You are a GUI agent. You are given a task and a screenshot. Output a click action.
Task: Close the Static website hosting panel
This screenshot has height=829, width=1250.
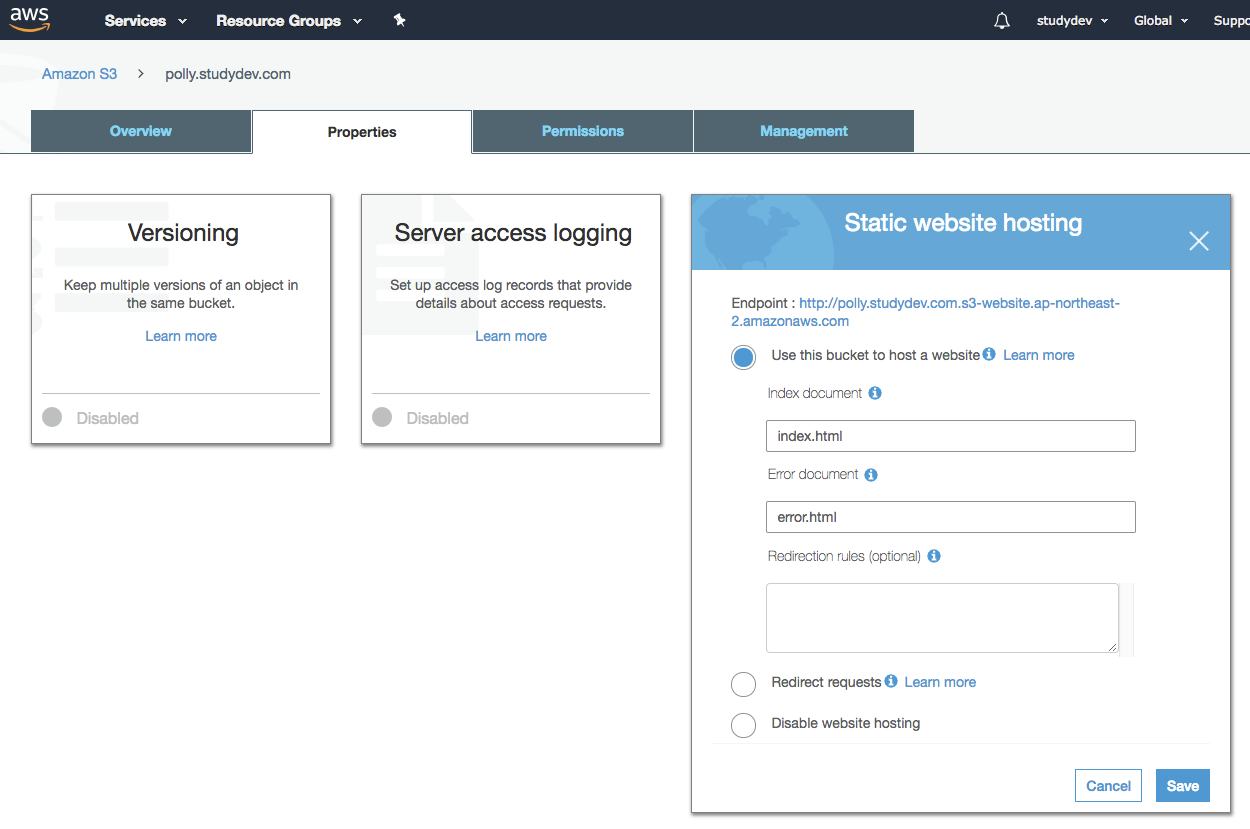click(1199, 240)
